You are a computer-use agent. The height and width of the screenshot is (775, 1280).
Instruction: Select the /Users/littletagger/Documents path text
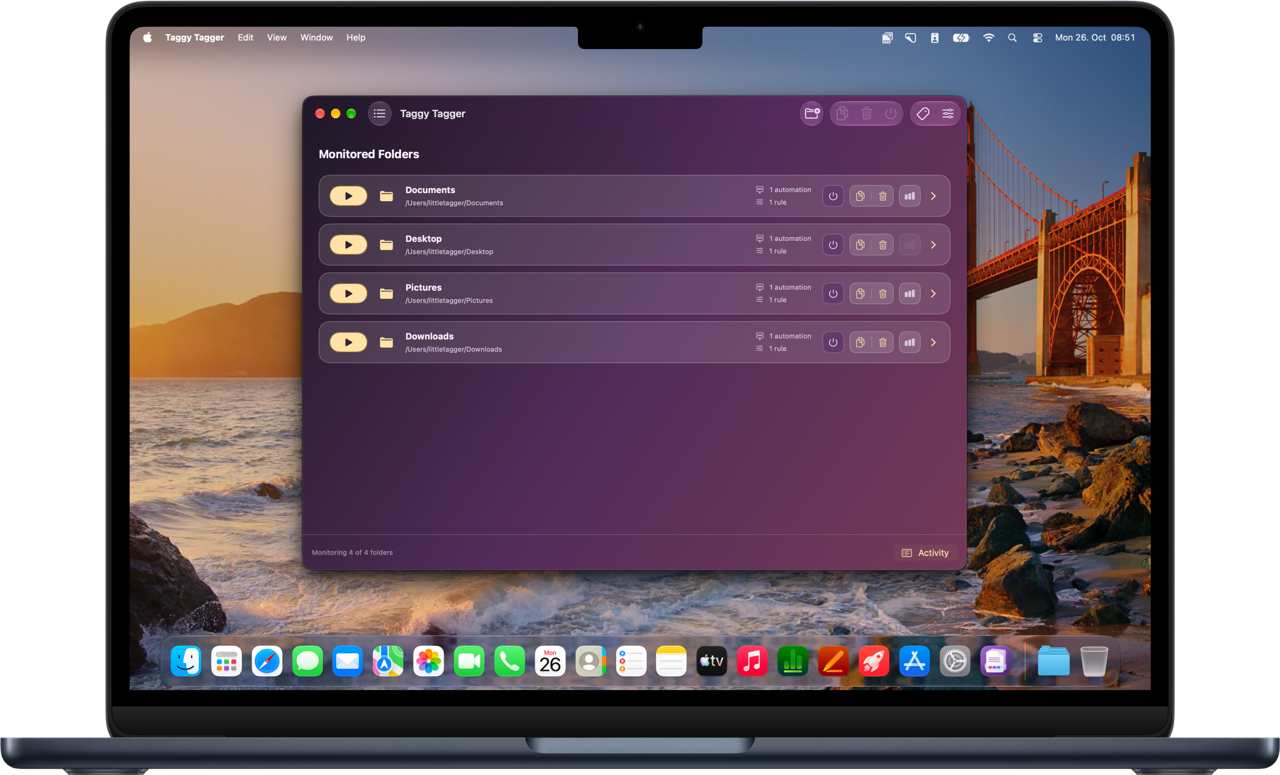click(454, 203)
